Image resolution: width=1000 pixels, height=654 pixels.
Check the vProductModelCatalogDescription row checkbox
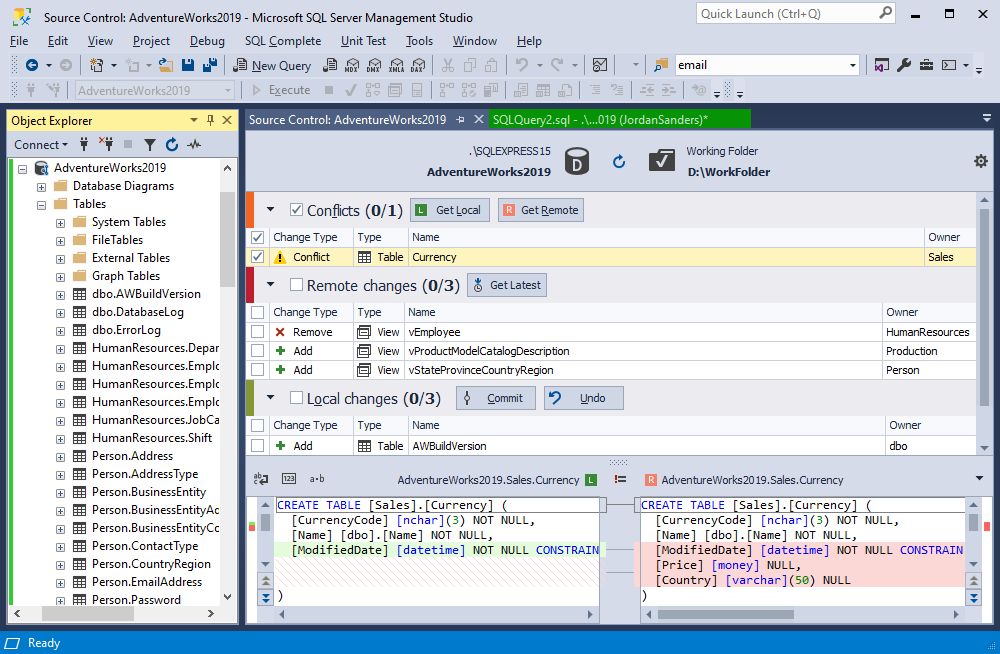pos(258,351)
